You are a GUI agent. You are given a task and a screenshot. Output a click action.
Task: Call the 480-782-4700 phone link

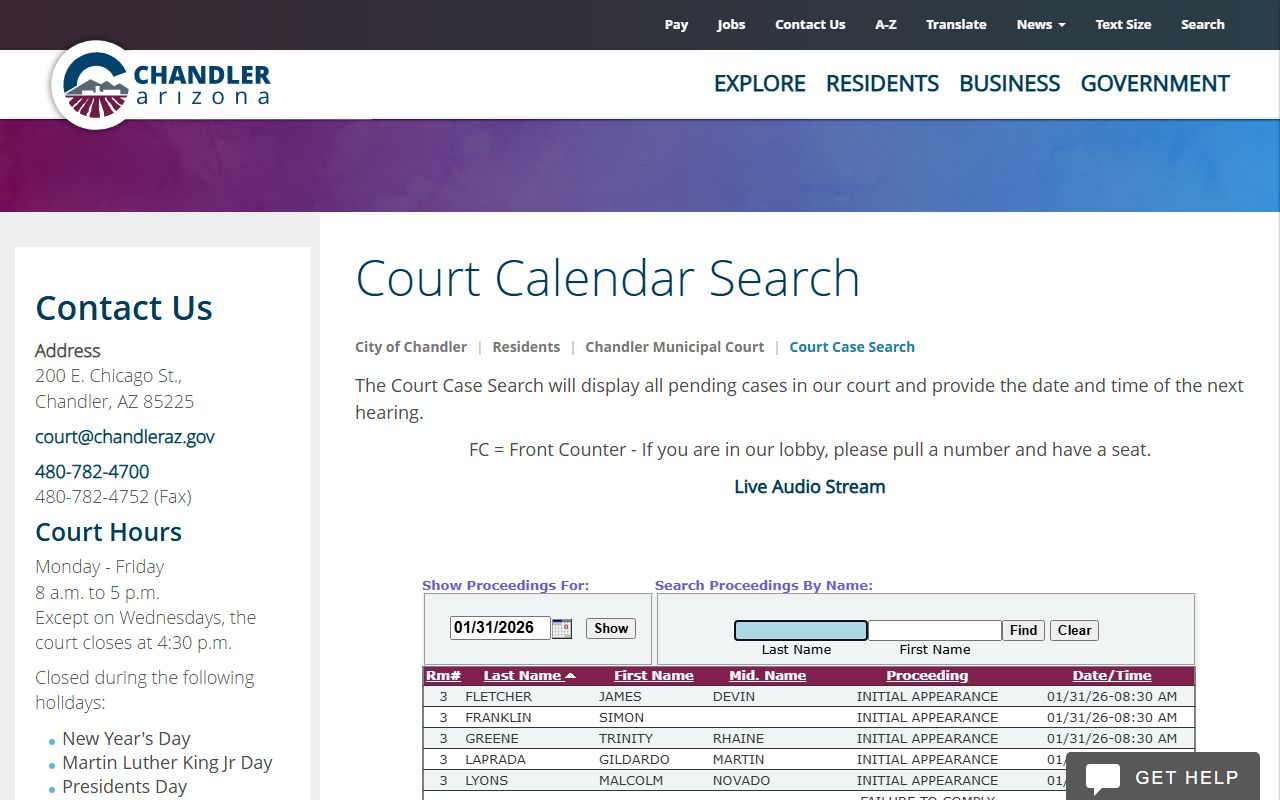point(92,472)
